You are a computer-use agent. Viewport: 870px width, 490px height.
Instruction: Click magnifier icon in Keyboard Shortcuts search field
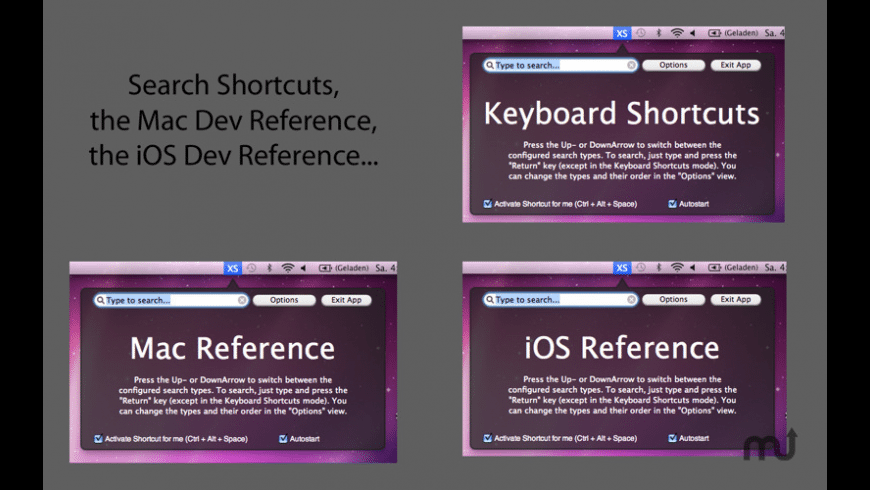(490, 65)
